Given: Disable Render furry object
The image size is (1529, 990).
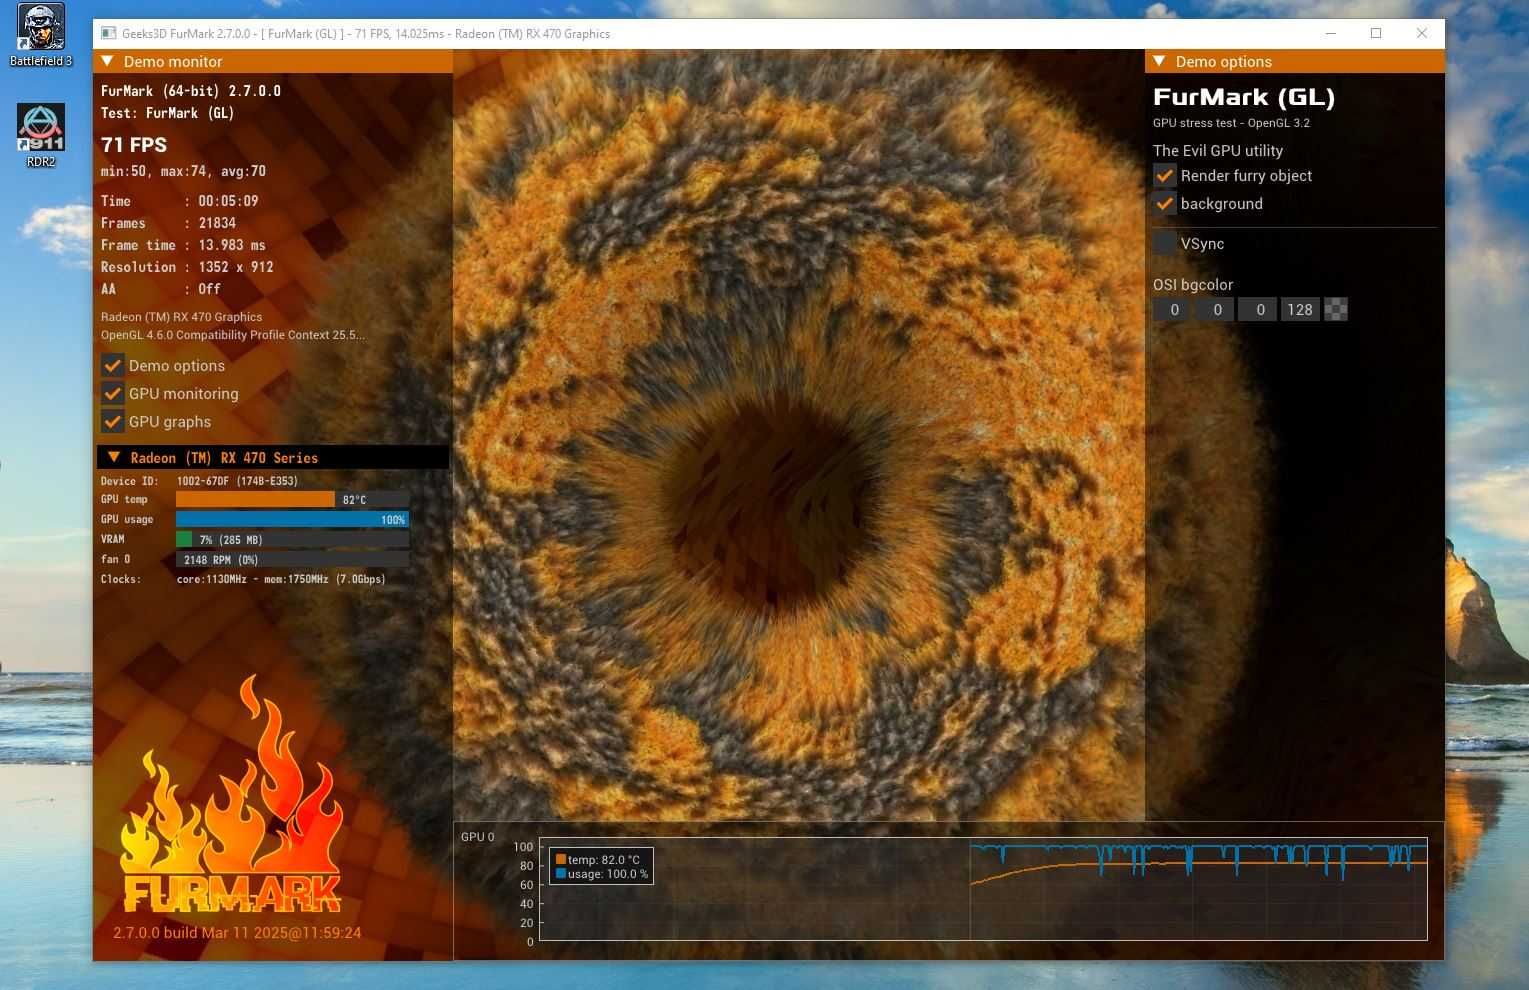Looking at the screenshot, I should pyautogui.click(x=1165, y=175).
